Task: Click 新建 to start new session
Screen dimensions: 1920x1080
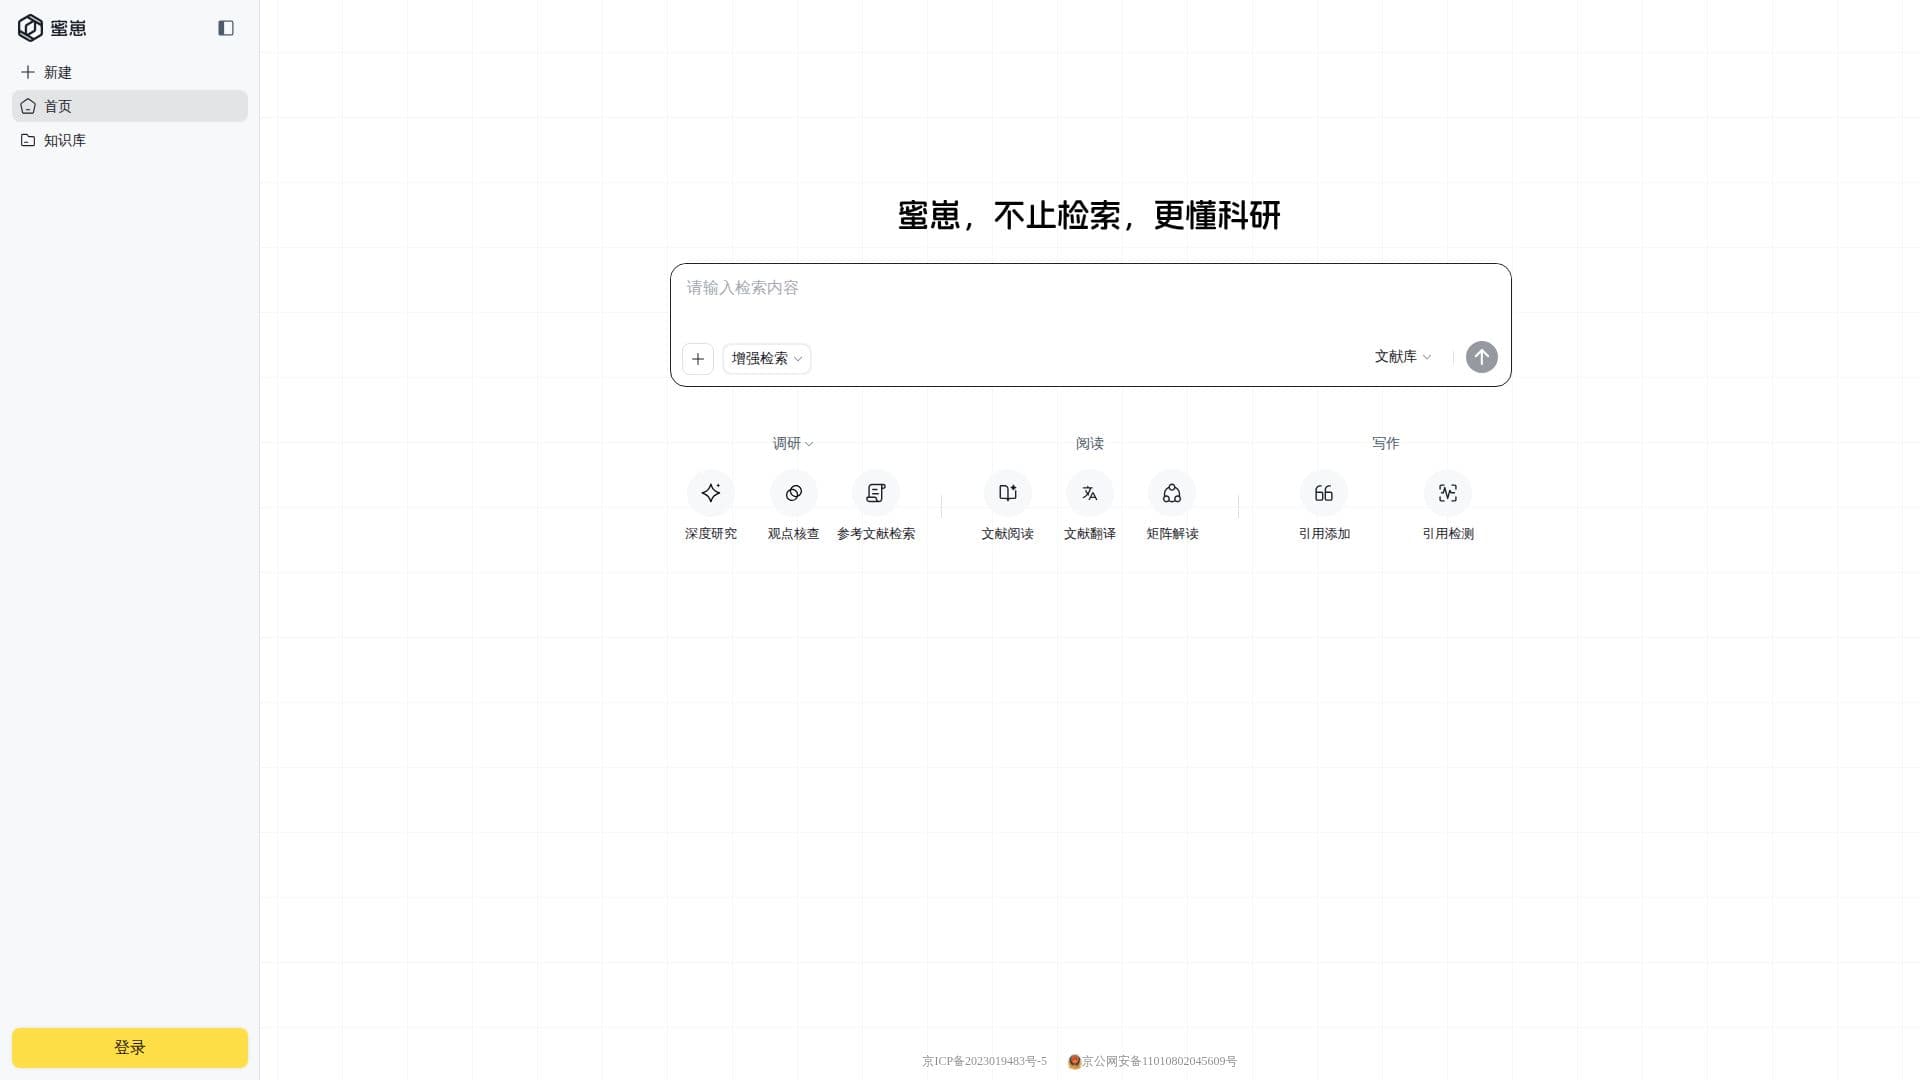Action: click(x=130, y=72)
